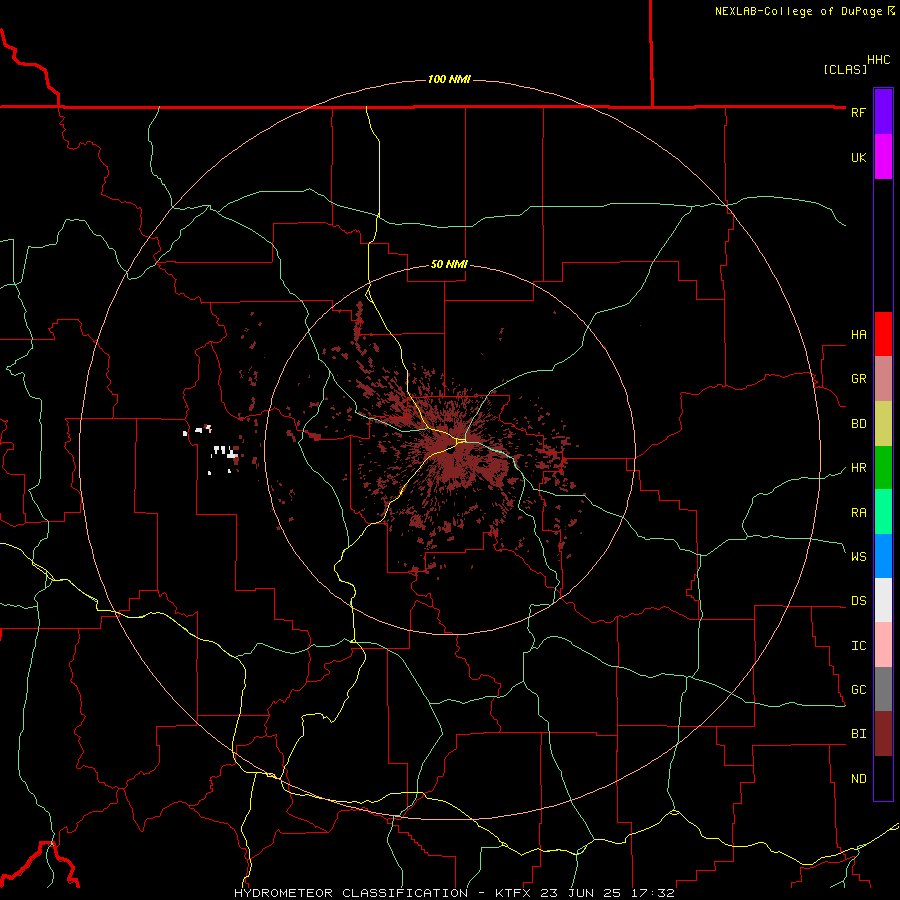The image size is (900, 900).
Task: Click the 100 NMI range ring label
Action: 449,79
